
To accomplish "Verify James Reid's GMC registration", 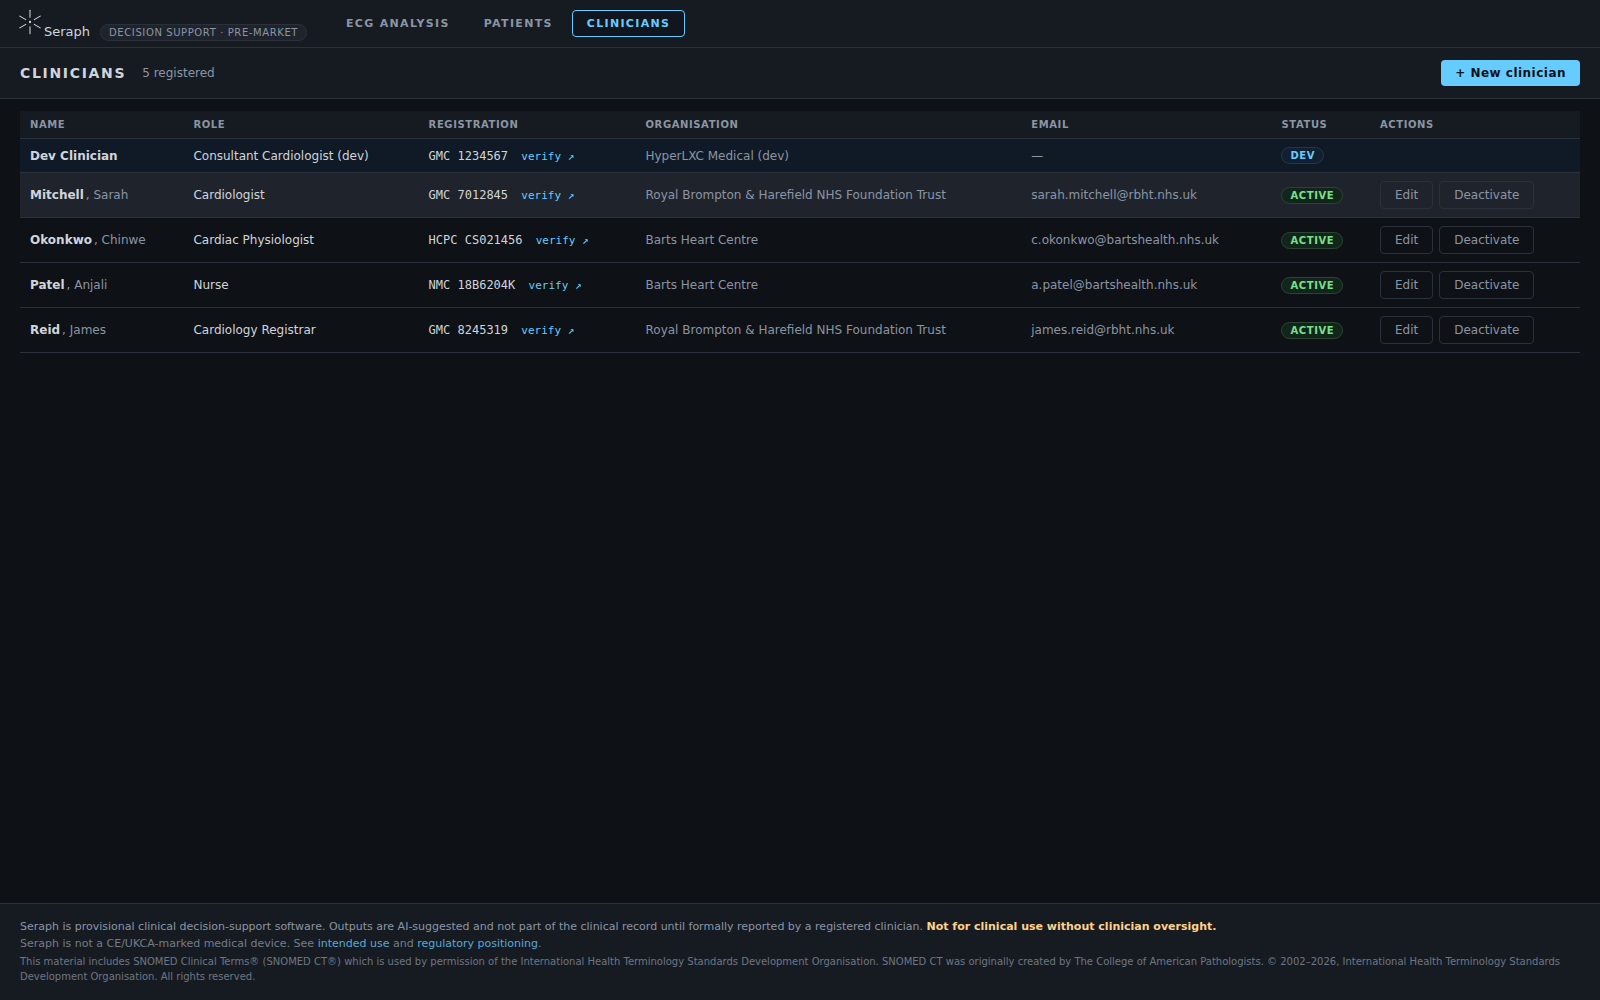I will (x=547, y=330).
